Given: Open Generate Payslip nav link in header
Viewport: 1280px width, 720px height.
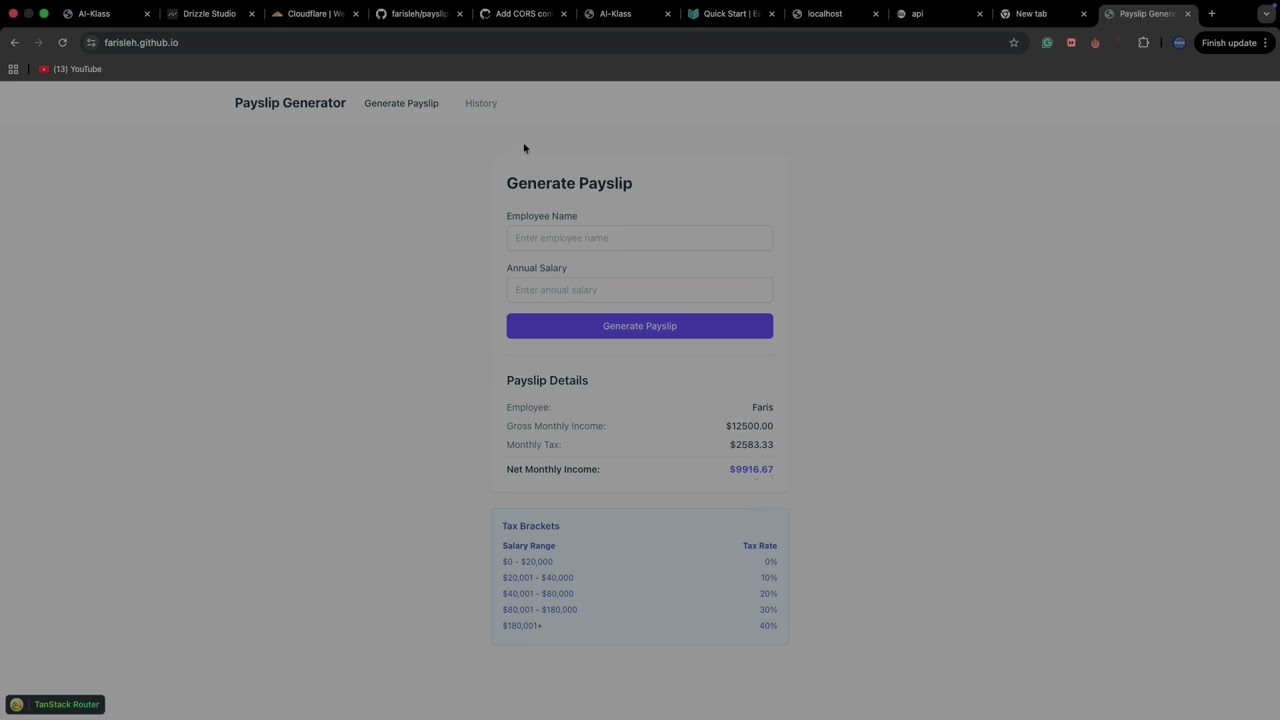Looking at the screenshot, I should (401, 103).
